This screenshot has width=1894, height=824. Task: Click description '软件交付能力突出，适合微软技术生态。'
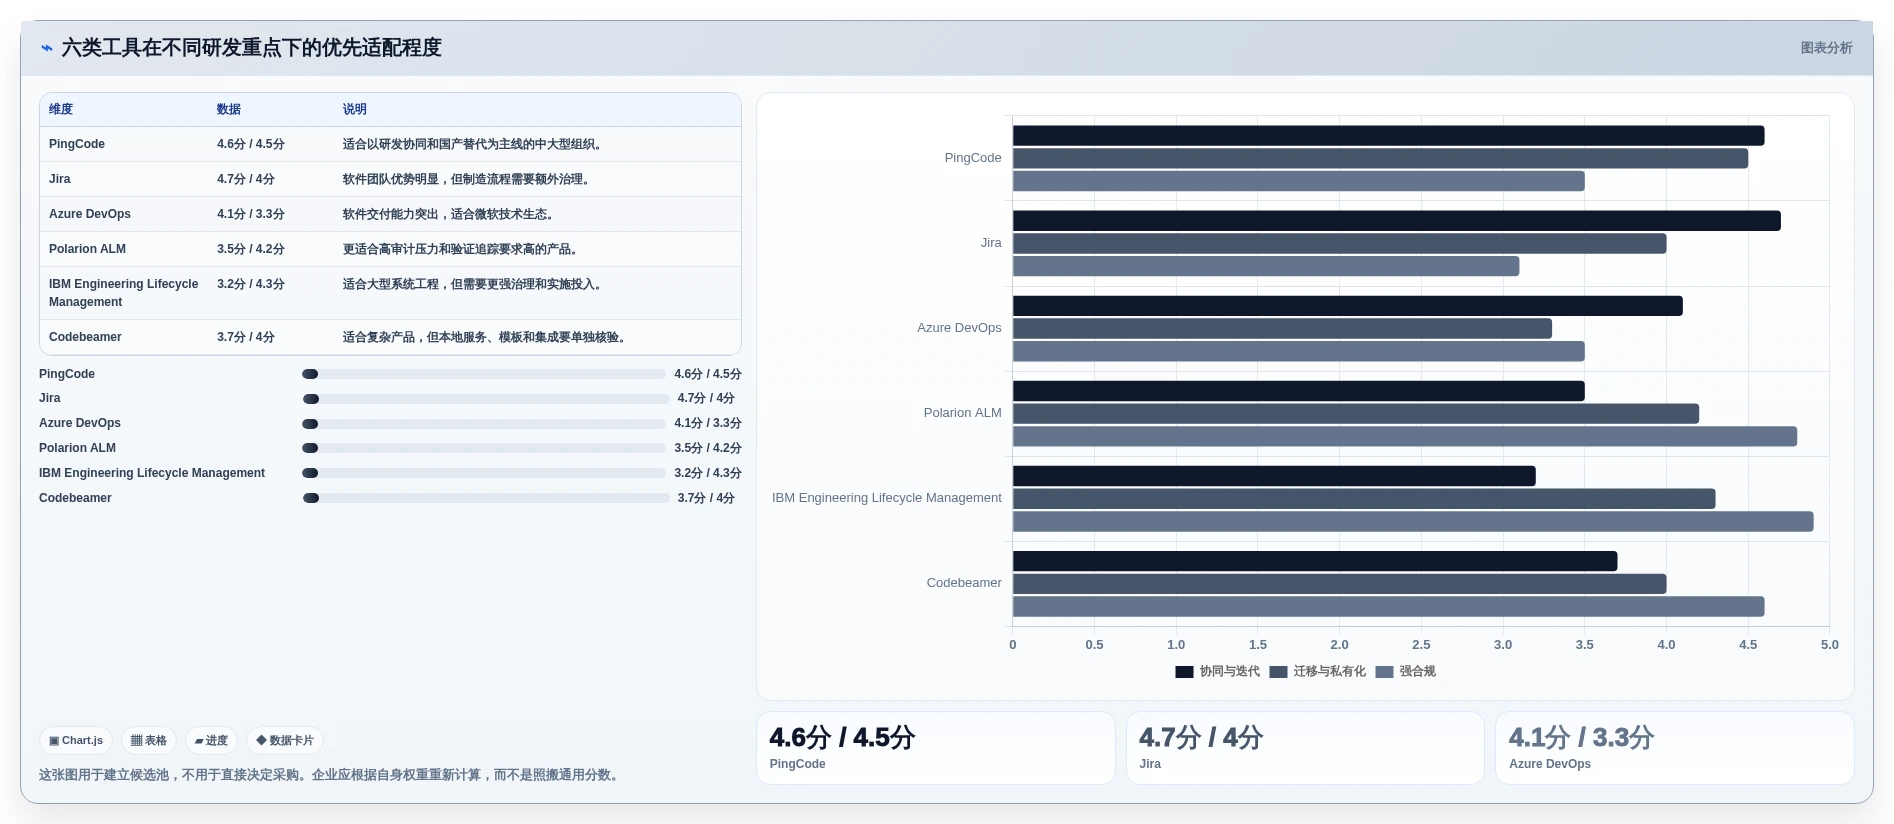tap(450, 214)
